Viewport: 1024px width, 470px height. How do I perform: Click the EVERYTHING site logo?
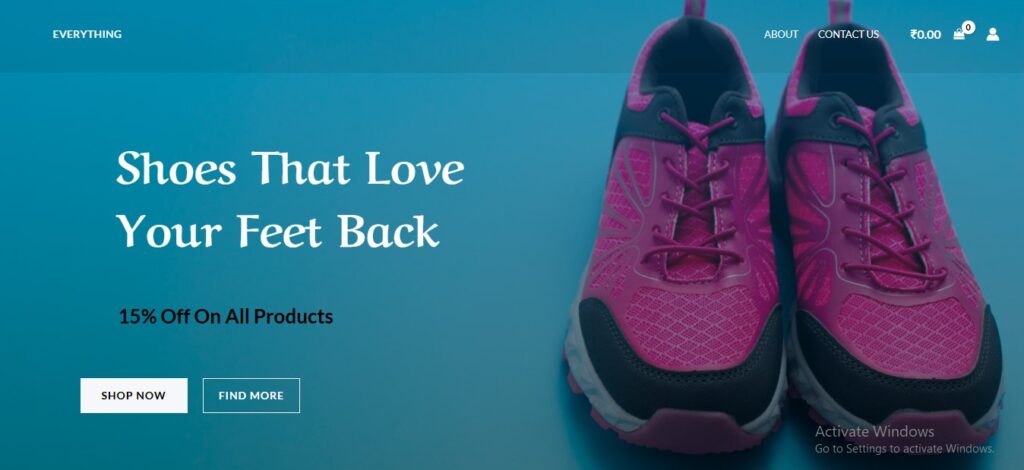87,34
